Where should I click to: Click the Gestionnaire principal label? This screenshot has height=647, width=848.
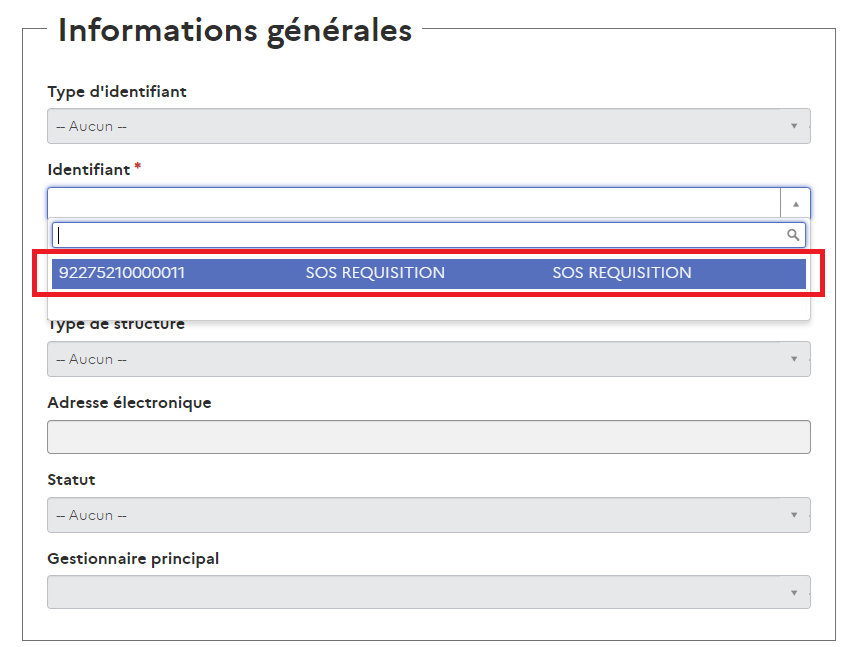(133, 558)
